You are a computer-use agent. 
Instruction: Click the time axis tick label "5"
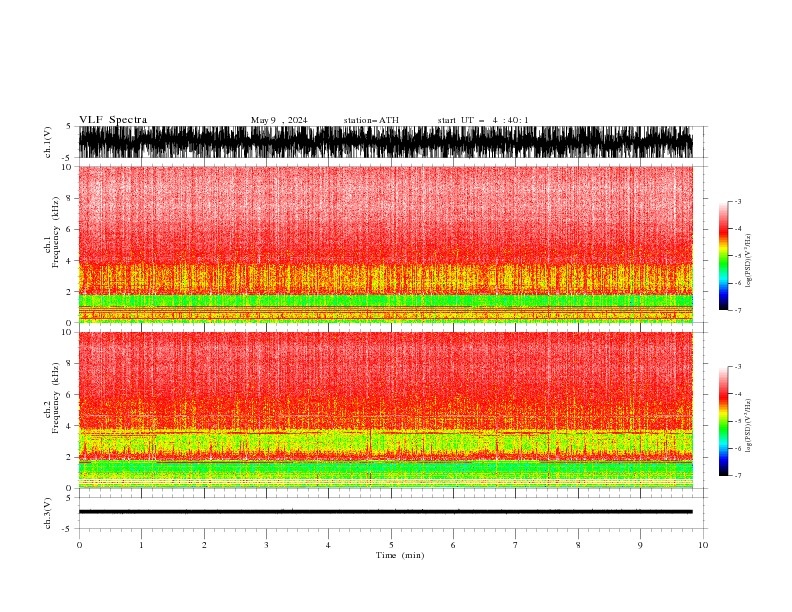click(x=391, y=545)
